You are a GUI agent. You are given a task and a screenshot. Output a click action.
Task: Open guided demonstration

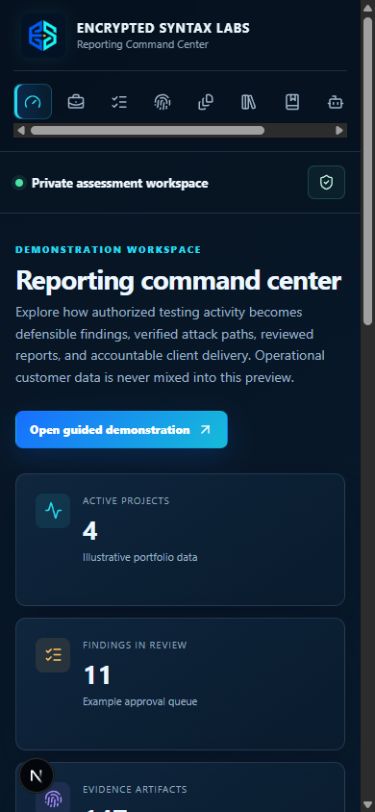121,430
